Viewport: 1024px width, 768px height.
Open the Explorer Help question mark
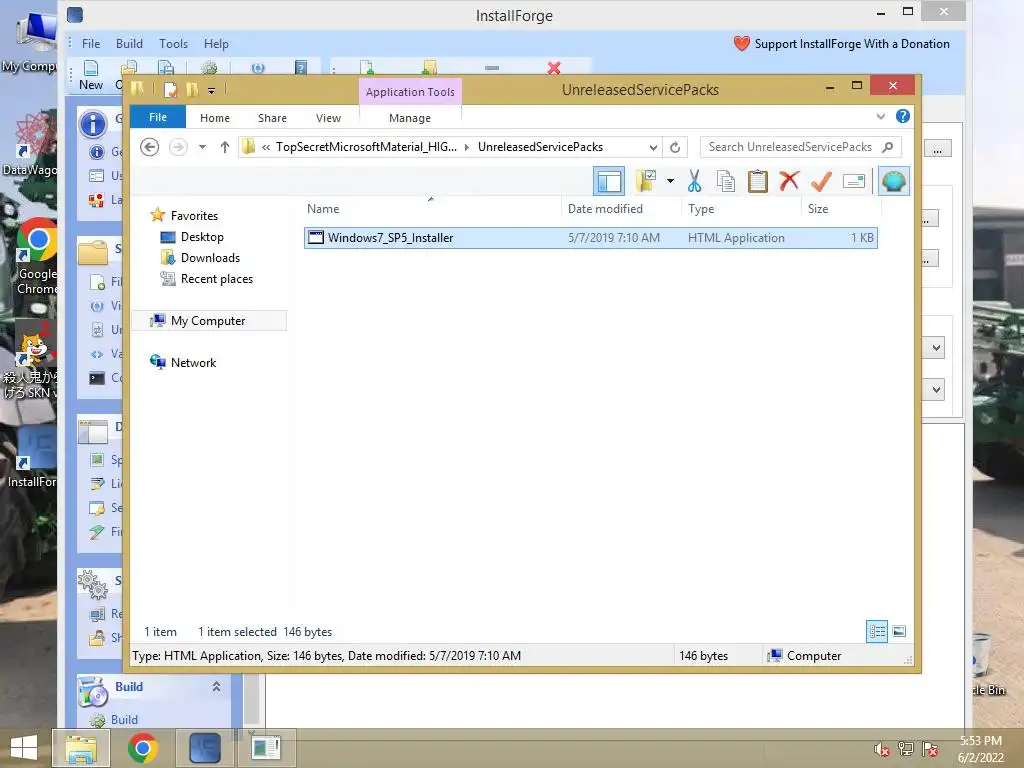(x=903, y=116)
